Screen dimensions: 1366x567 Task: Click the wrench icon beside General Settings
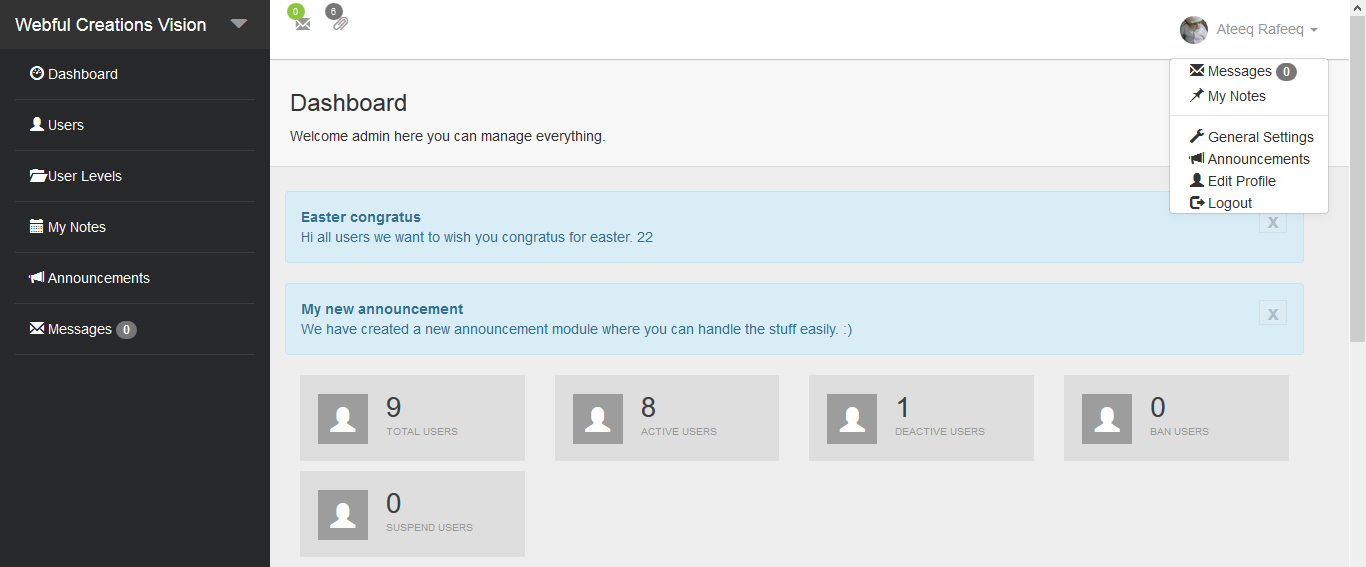pos(1196,137)
